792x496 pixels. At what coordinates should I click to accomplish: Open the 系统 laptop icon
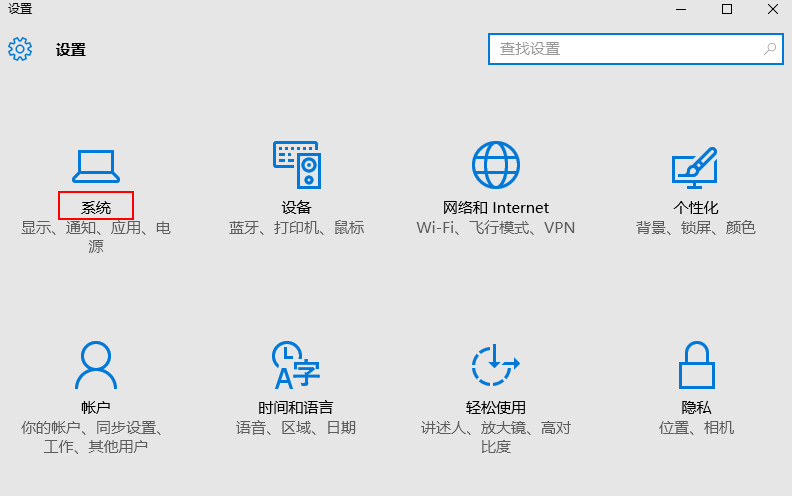[96, 166]
